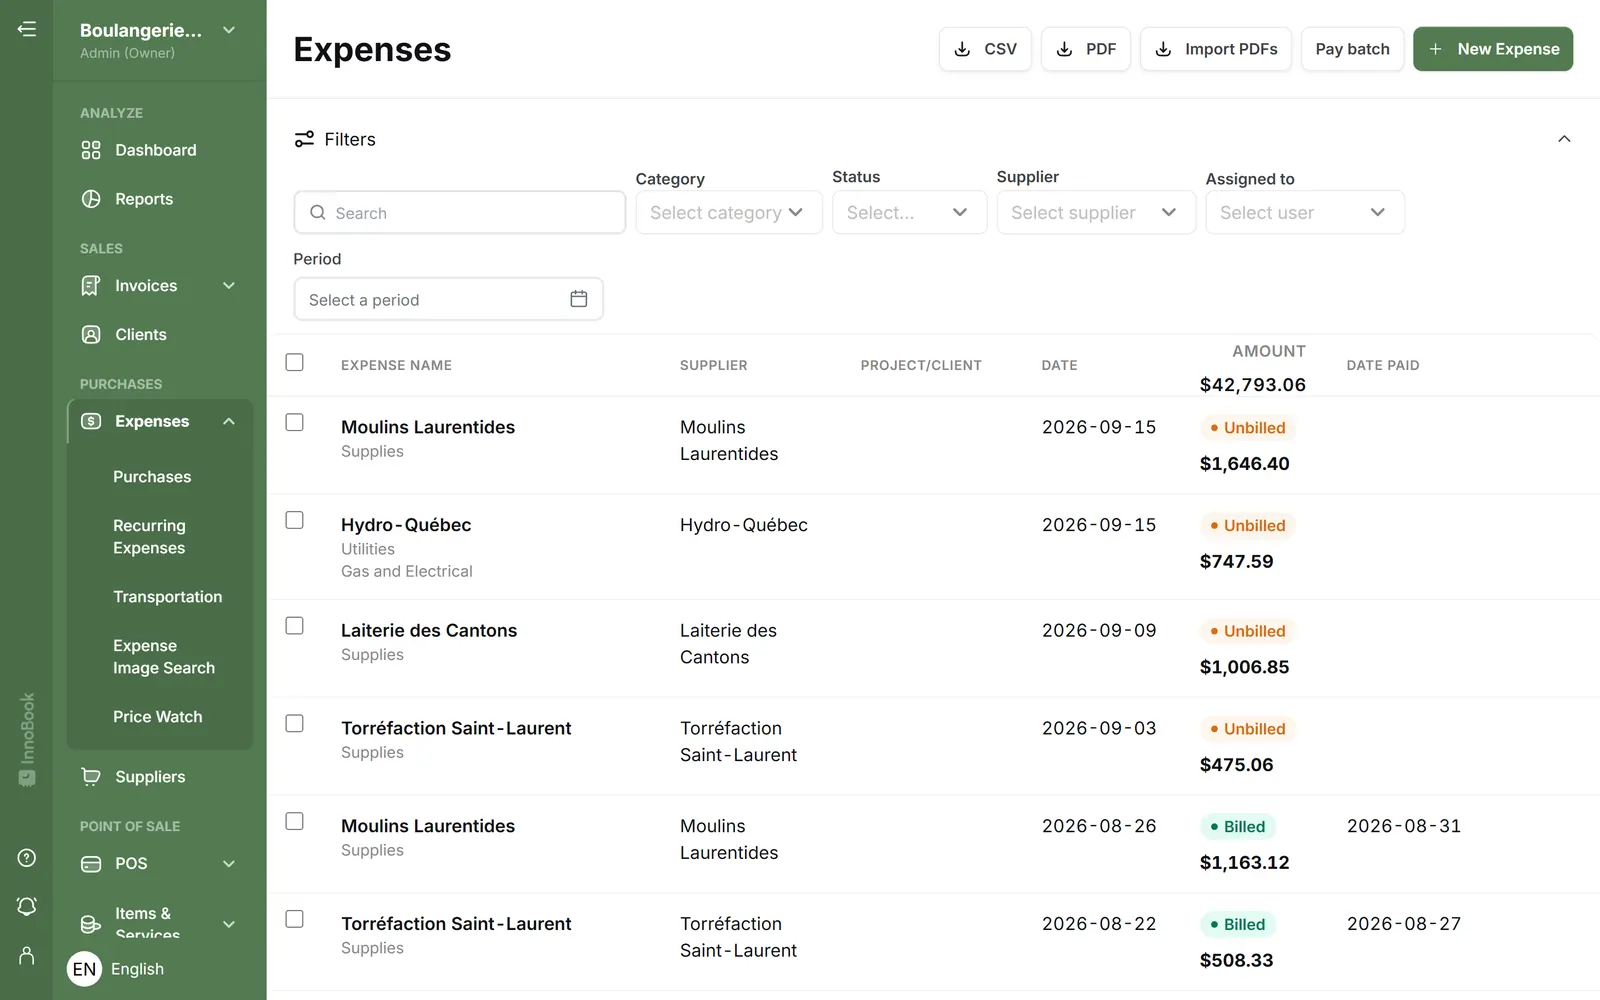The height and width of the screenshot is (1000, 1600).
Task: Expand the Invoices submenu
Action: (x=229, y=286)
